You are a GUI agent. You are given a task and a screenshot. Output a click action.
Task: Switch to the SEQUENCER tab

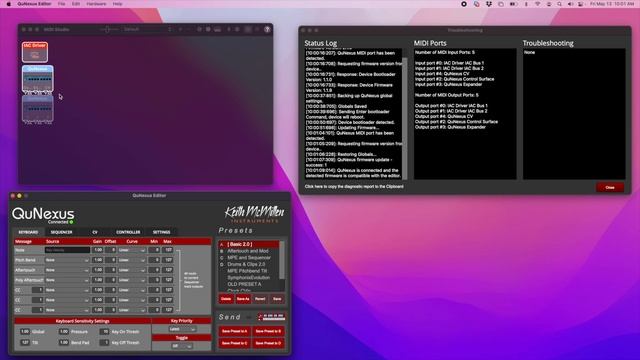[x=61, y=232]
